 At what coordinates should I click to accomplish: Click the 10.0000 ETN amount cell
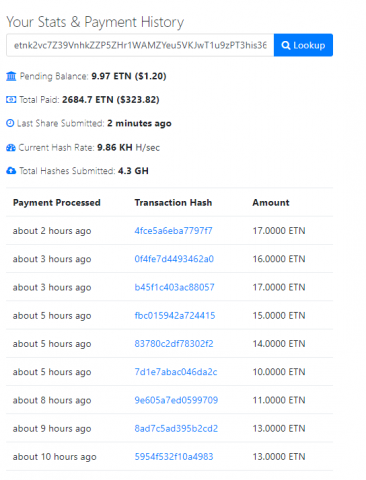point(279,372)
